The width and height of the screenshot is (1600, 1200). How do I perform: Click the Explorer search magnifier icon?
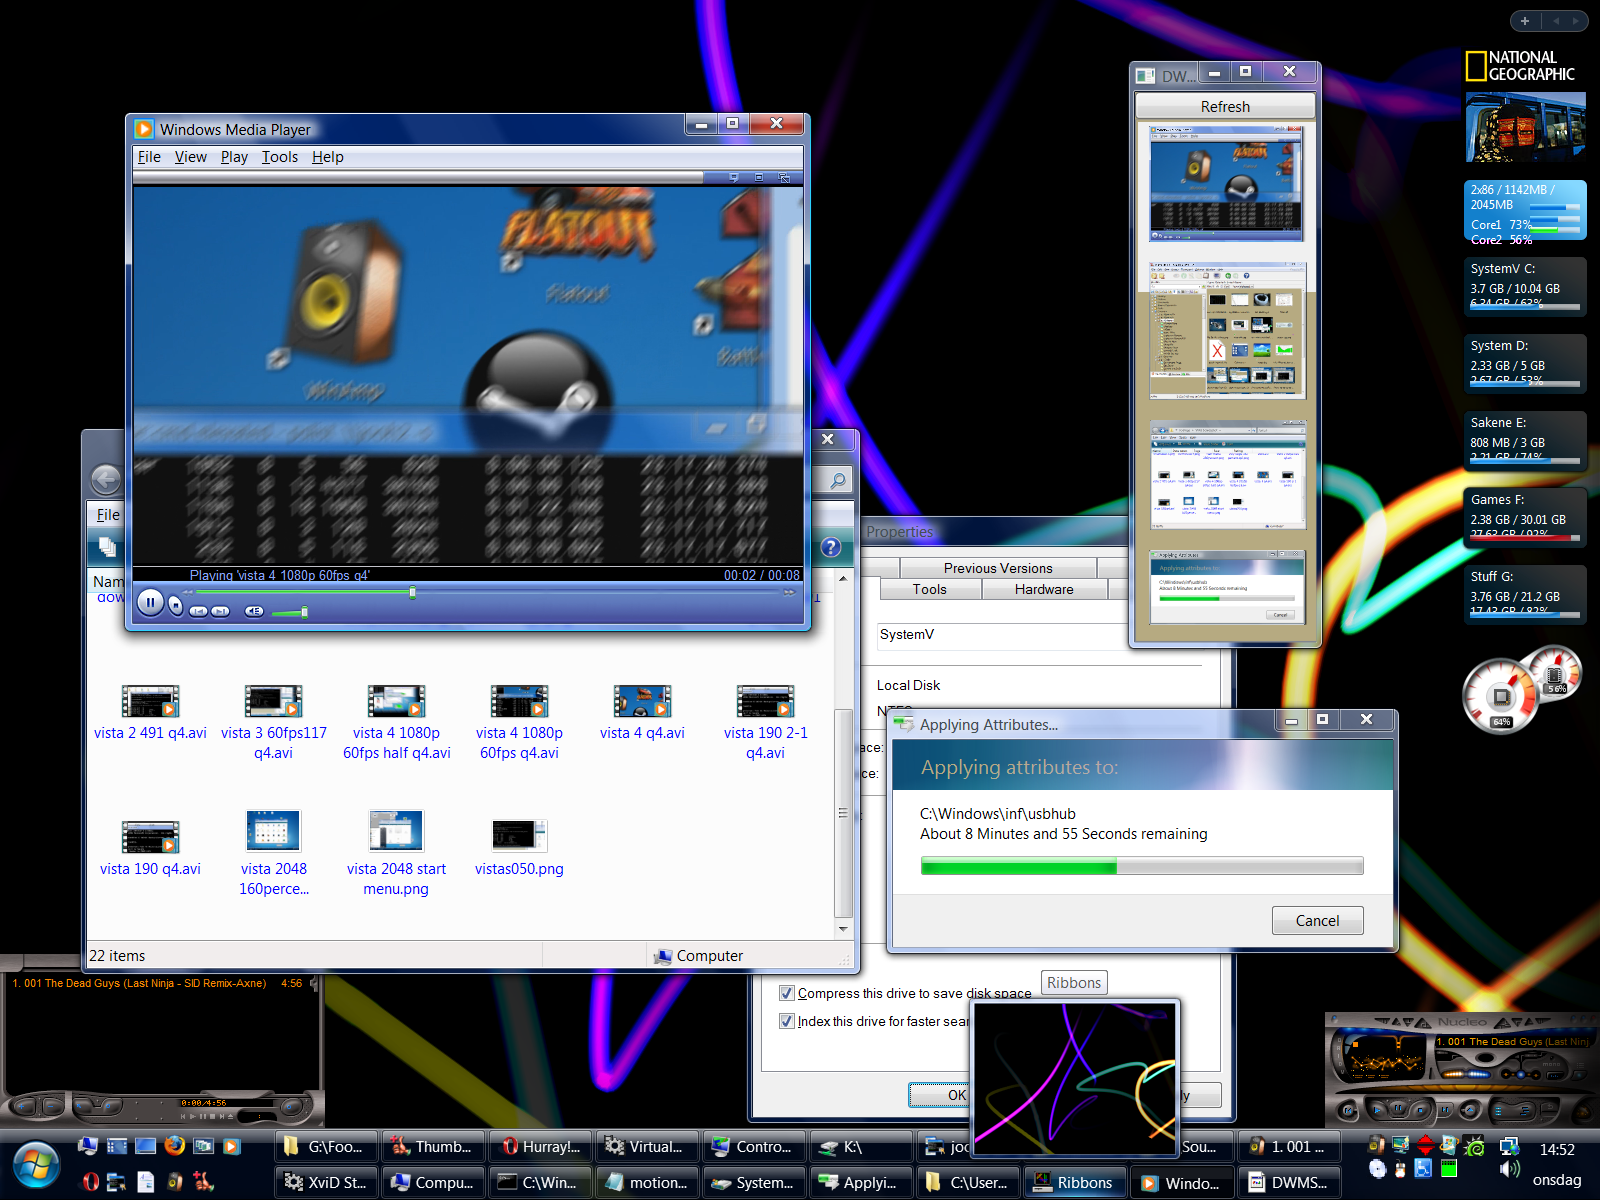coord(838,480)
